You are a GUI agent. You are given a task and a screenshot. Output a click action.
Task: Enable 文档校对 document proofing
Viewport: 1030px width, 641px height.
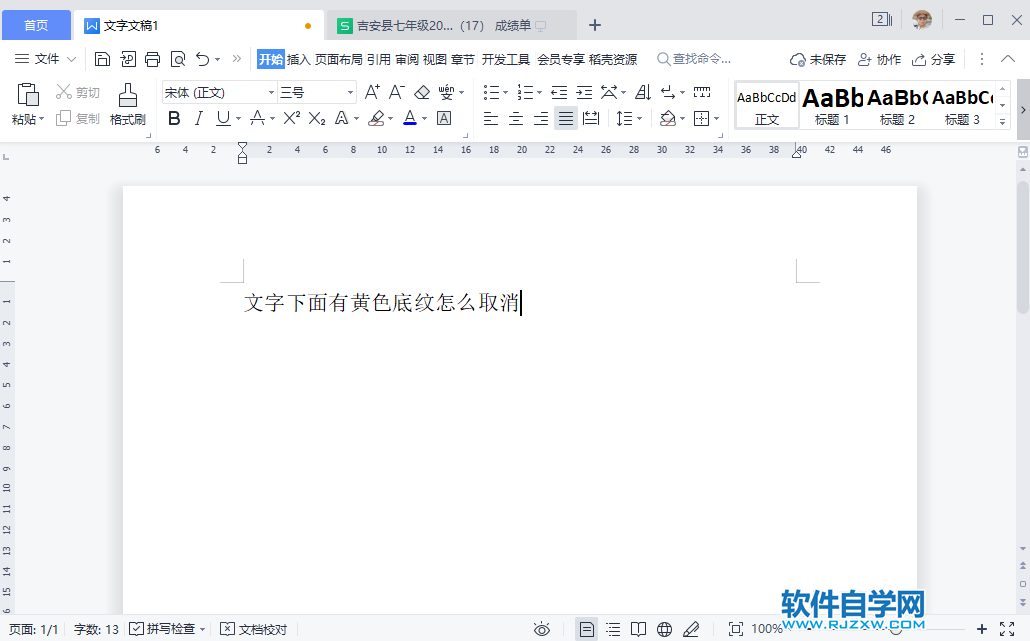tap(253, 630)
